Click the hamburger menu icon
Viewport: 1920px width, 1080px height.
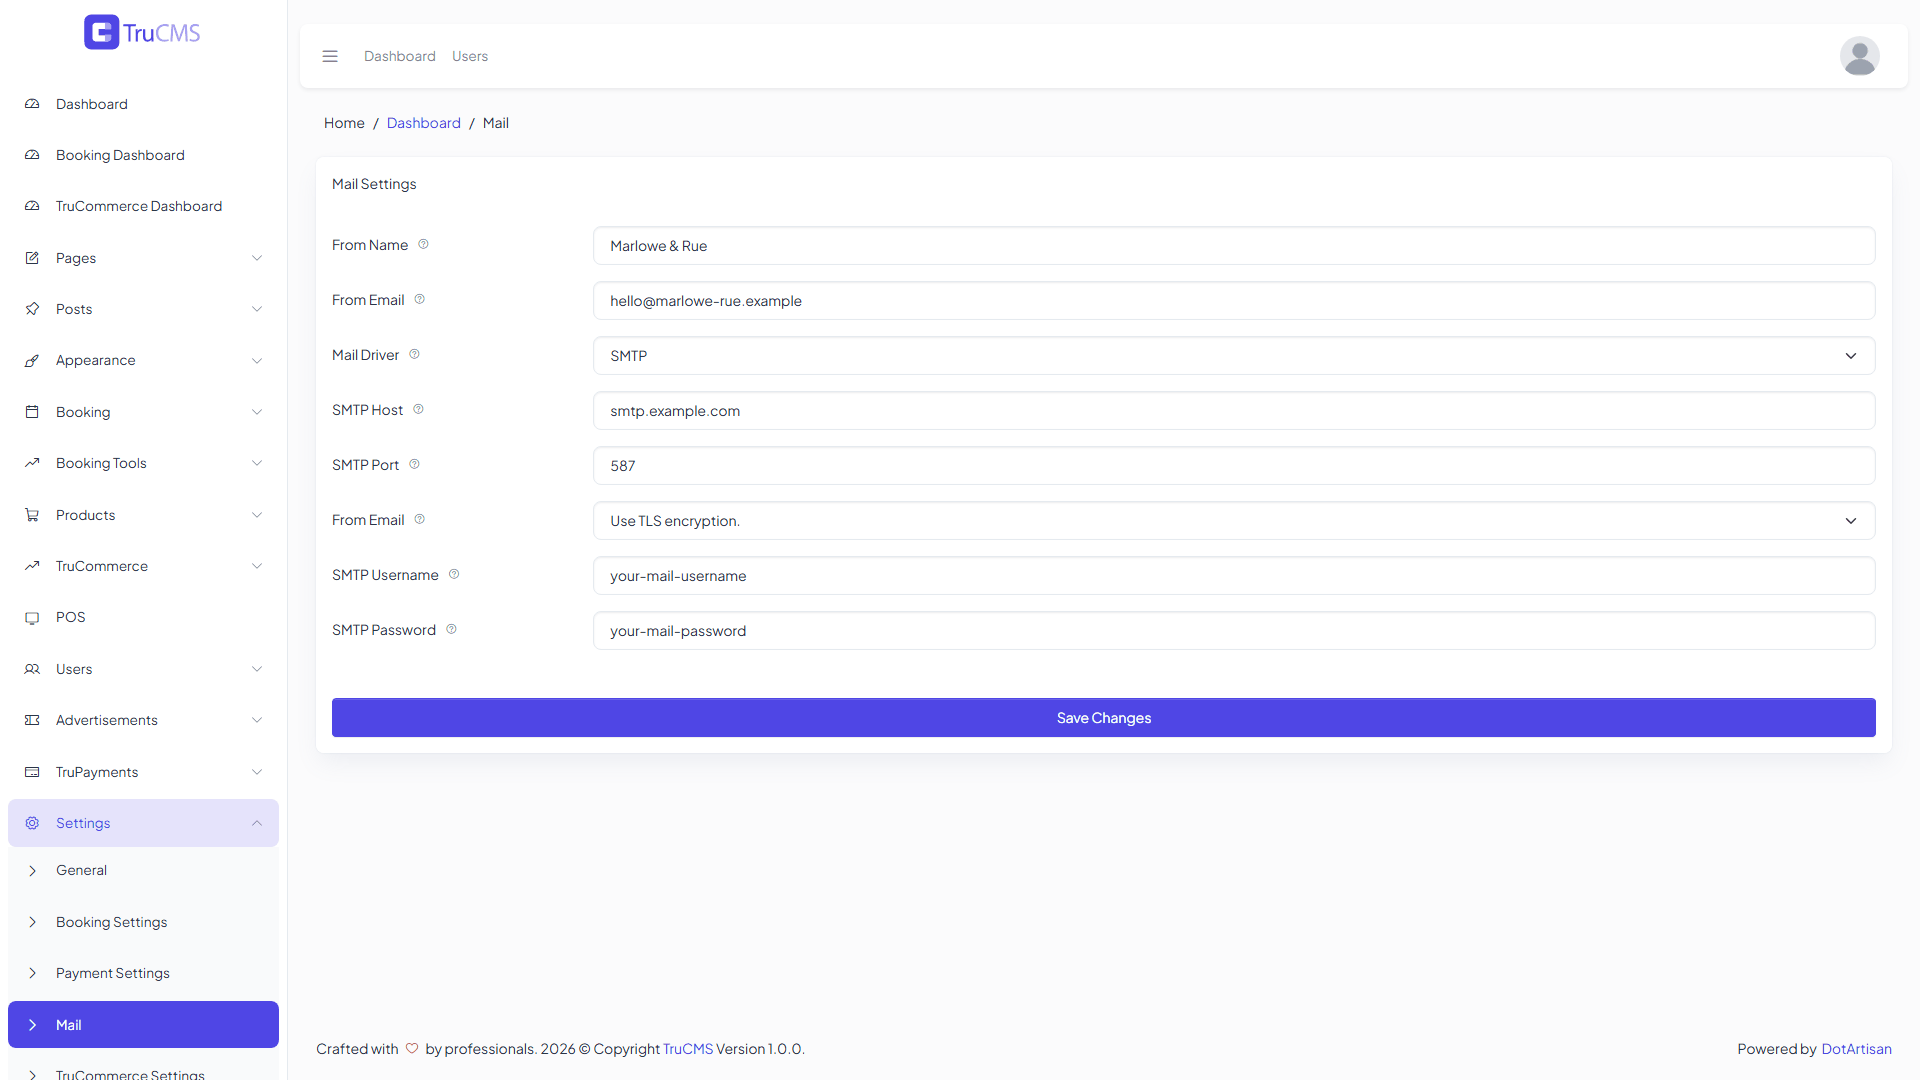(330, 56)
